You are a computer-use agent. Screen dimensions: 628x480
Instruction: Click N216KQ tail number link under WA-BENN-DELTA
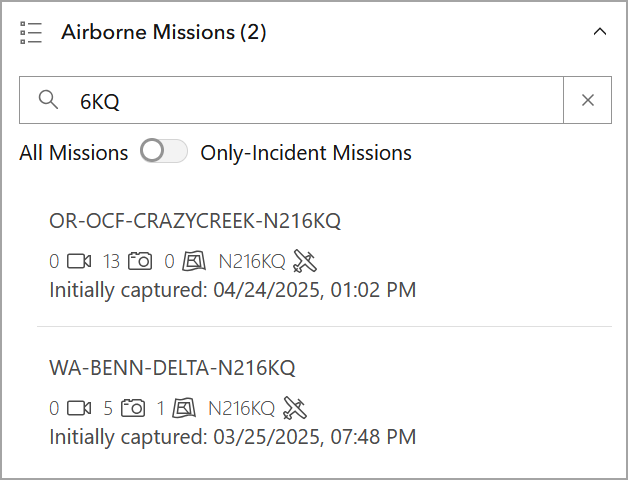click(241, 408)
